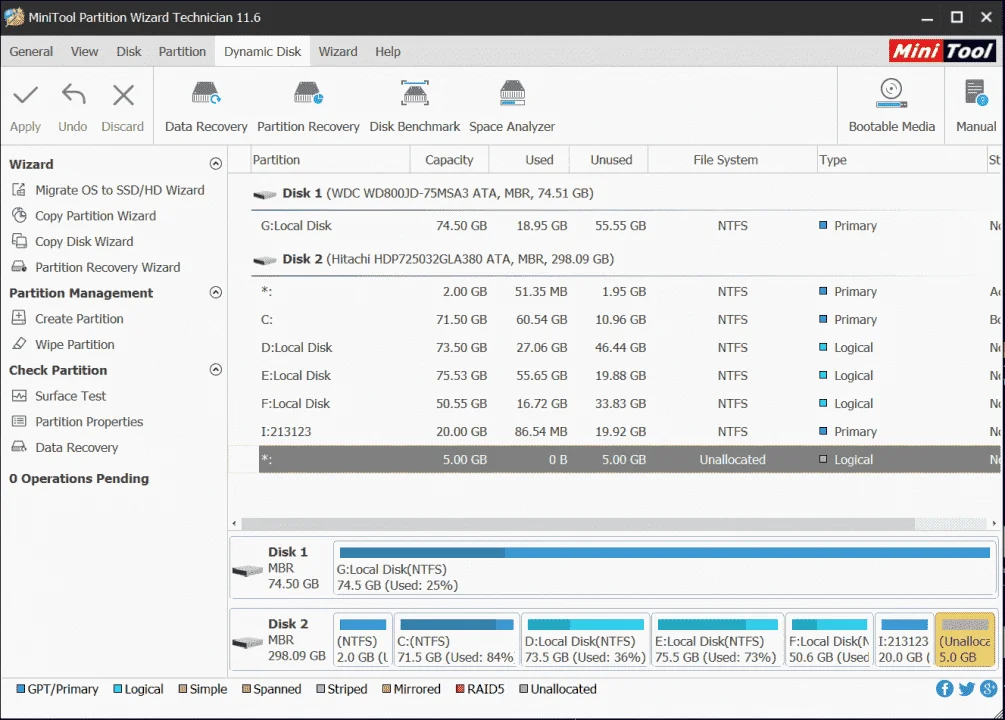Viewport: 1005px width, 720px height.
Task: Click C:(NTFS) block in Disk 2 map
Action: [456, 640]
